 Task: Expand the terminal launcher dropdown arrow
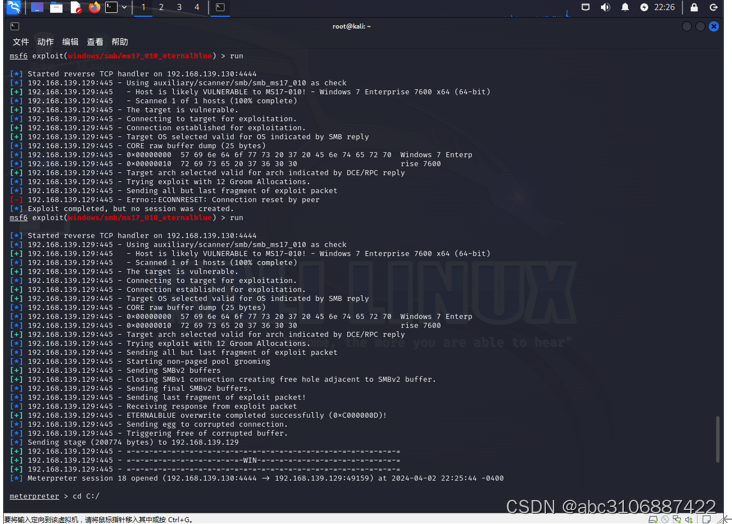(124, 7)
